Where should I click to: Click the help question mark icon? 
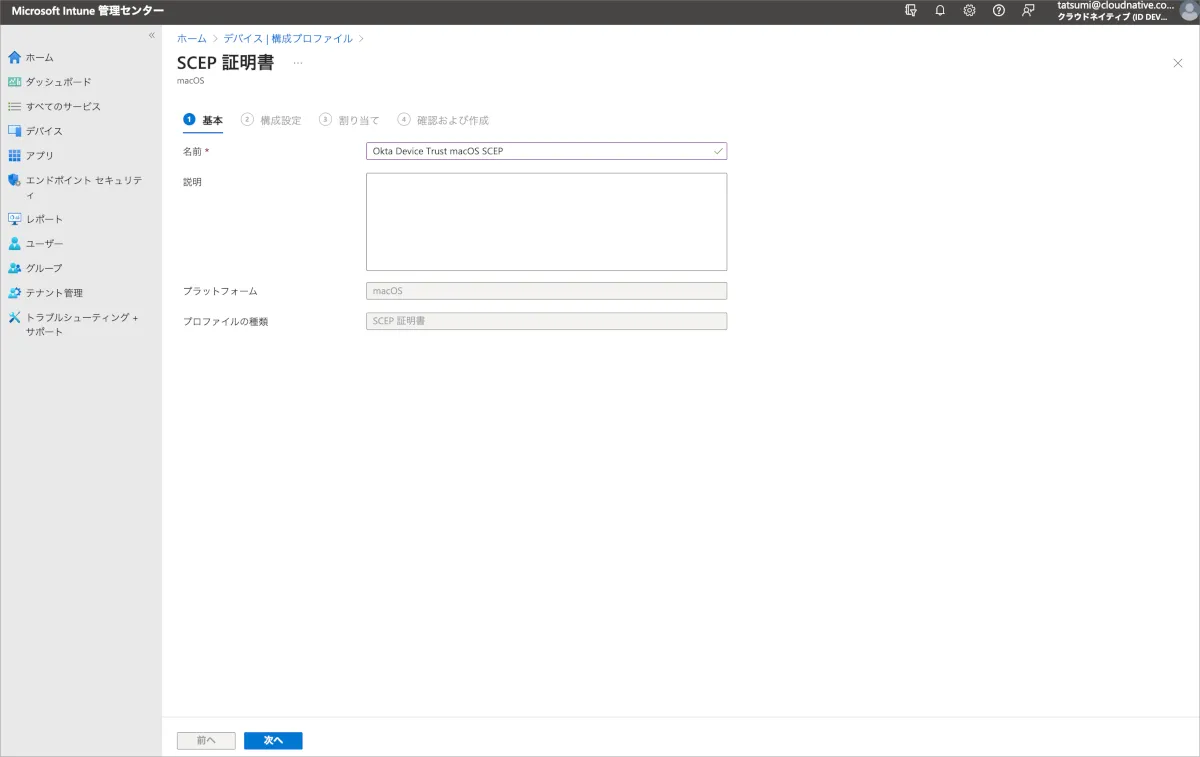(x=998, y=10)
